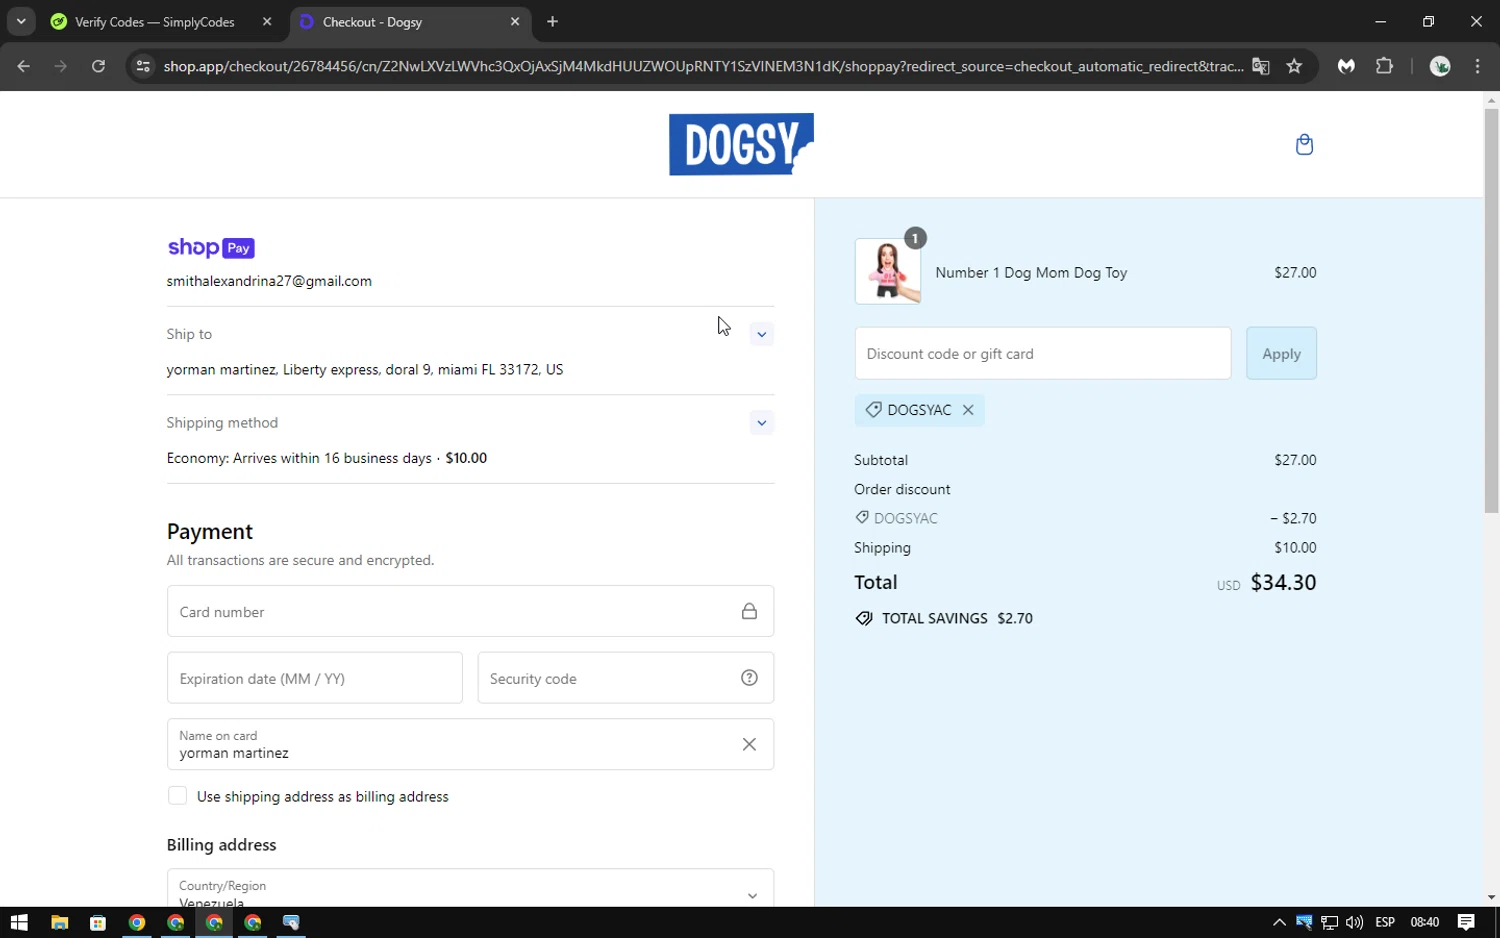The height and width of the screenshot is (938, 1500).
Task: Bookmark this page with the star icon
Action: tap(1294, 66)
